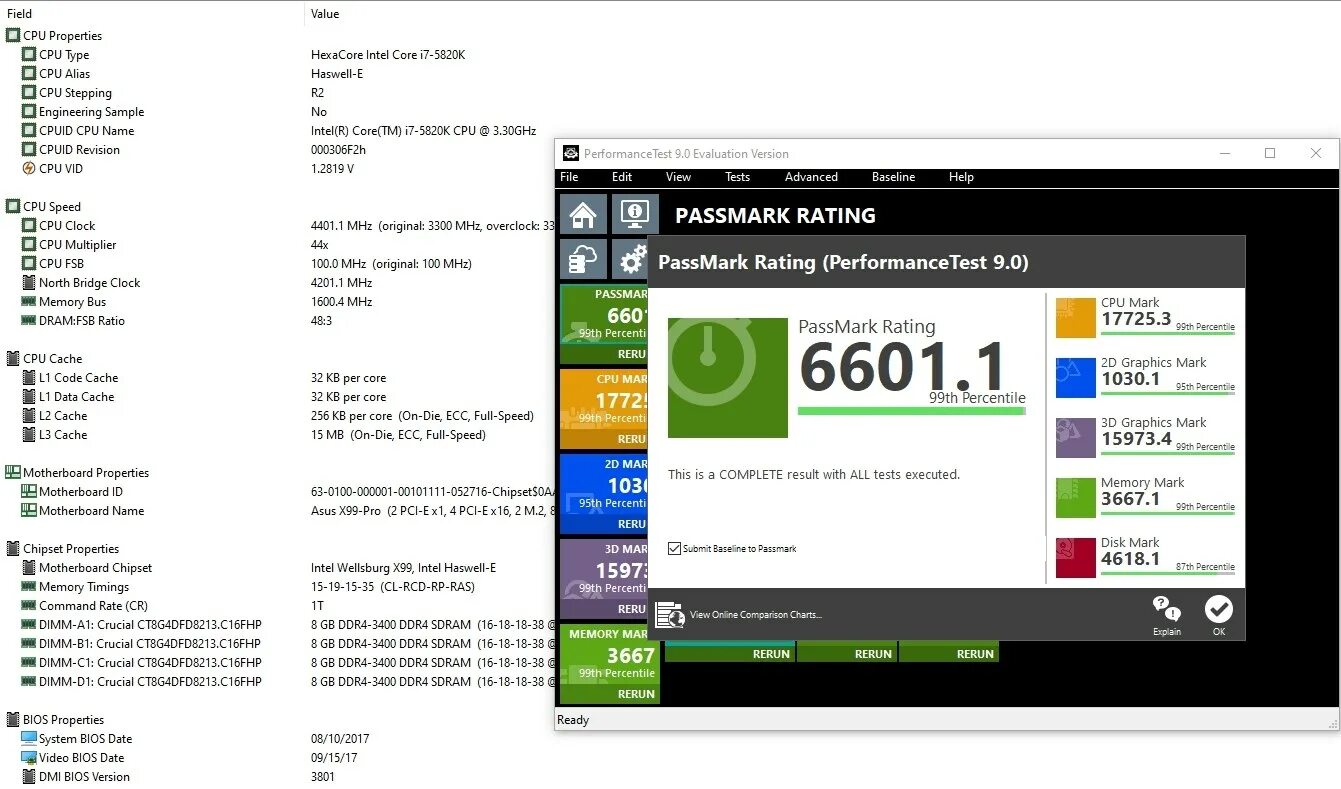Open the Help menu
The width and height of the screenshot is (1341, 789).
coord(961,177)
